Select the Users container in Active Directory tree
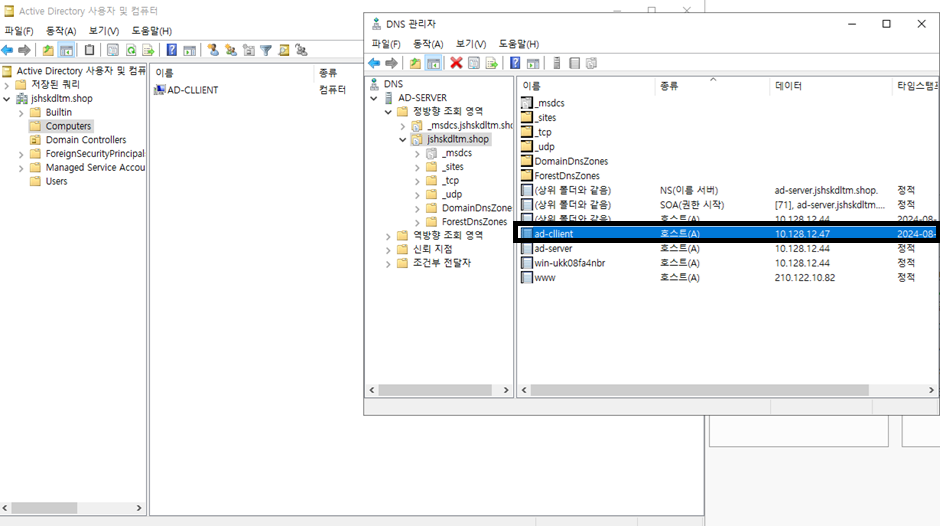 point(56,181)
